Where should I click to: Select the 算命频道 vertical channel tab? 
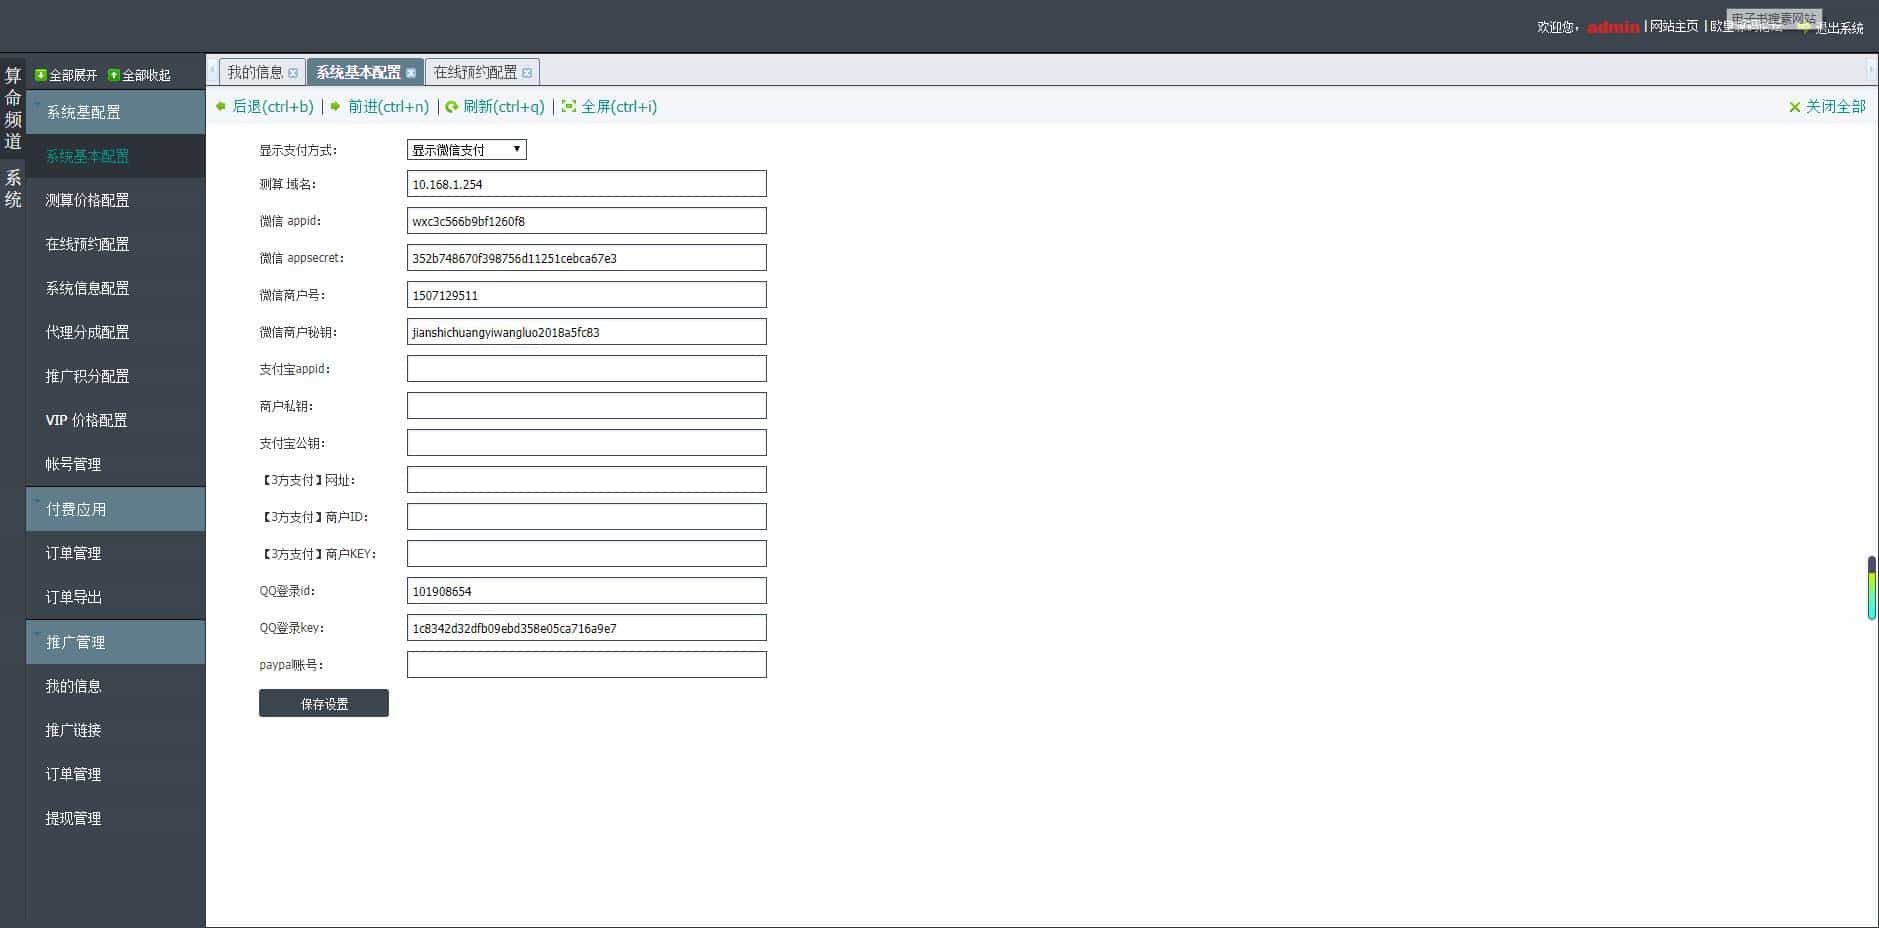click(13, 108)
